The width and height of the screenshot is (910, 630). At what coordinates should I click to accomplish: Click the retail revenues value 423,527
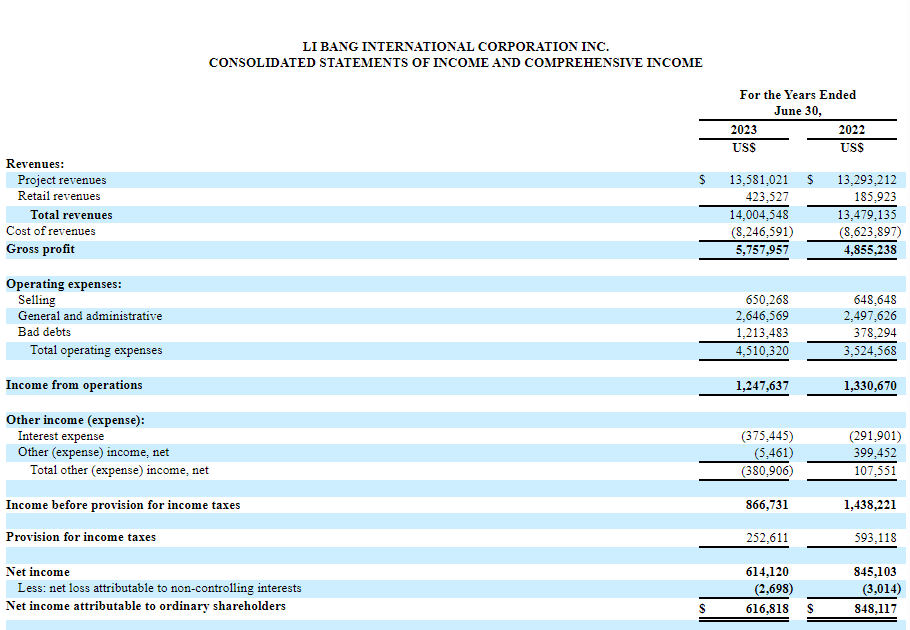[767, 197]
